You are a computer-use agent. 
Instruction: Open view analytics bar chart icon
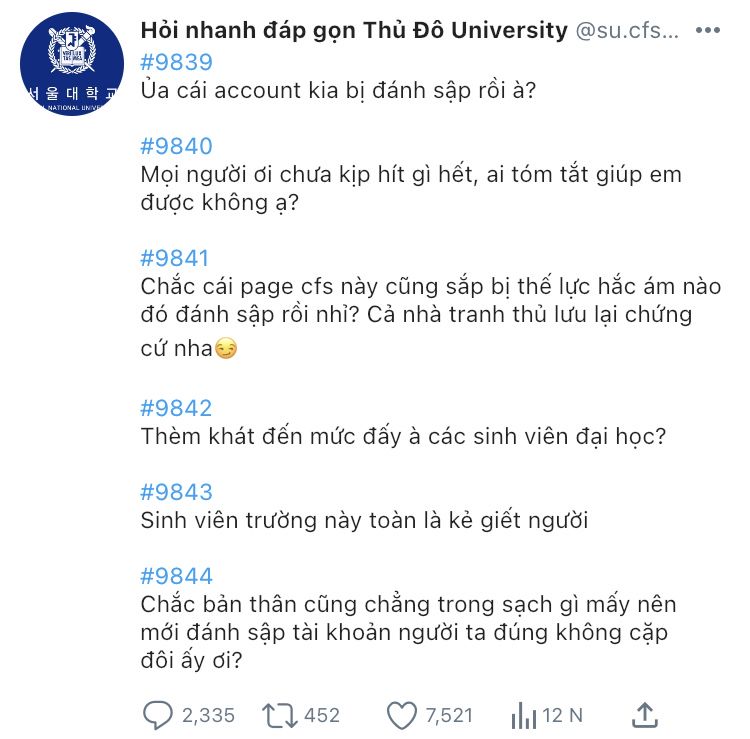tap(523, 716)
